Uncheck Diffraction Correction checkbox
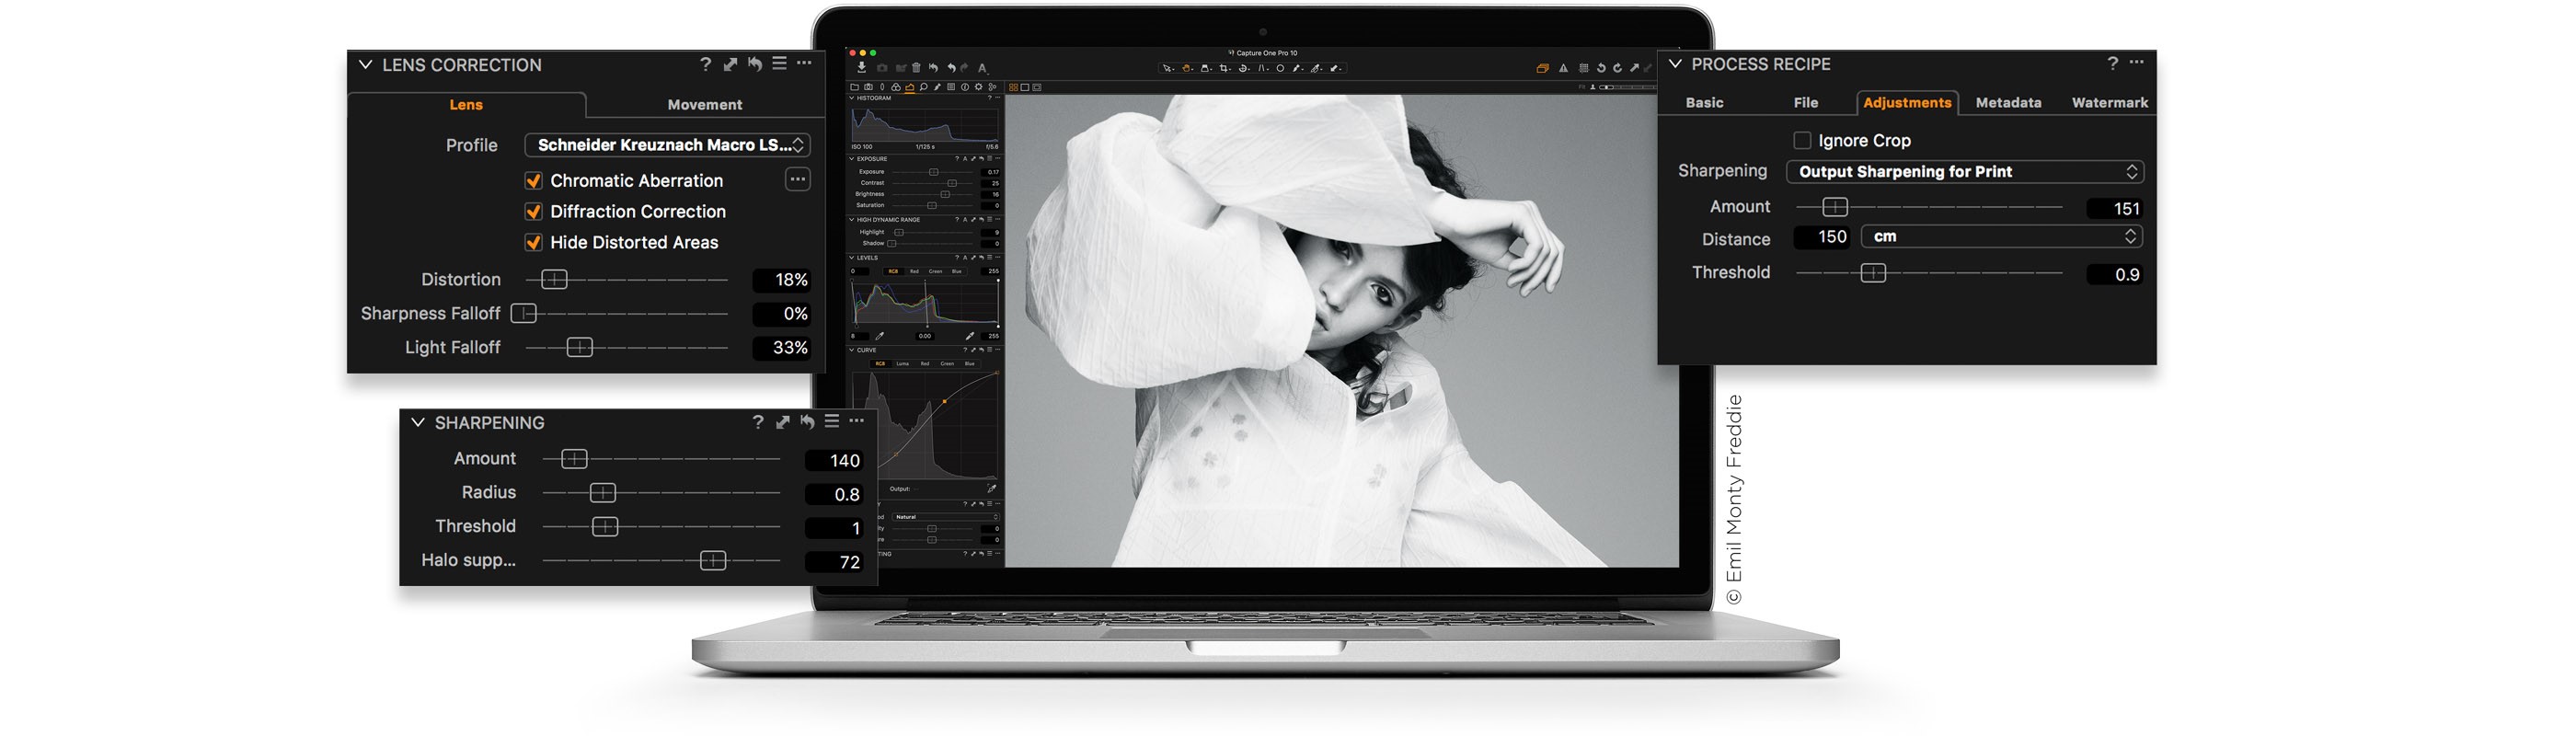 pos(534,212)
